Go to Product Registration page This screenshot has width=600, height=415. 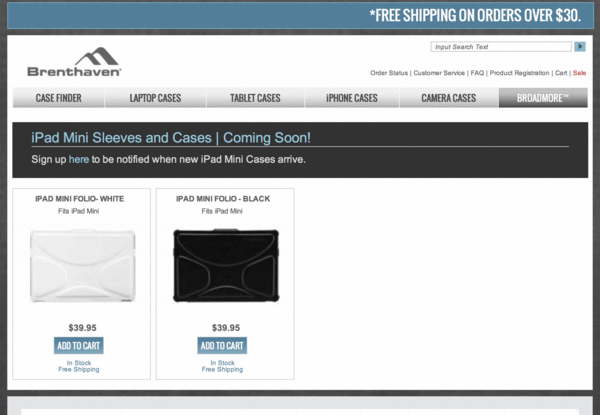[x=519, y=73]
